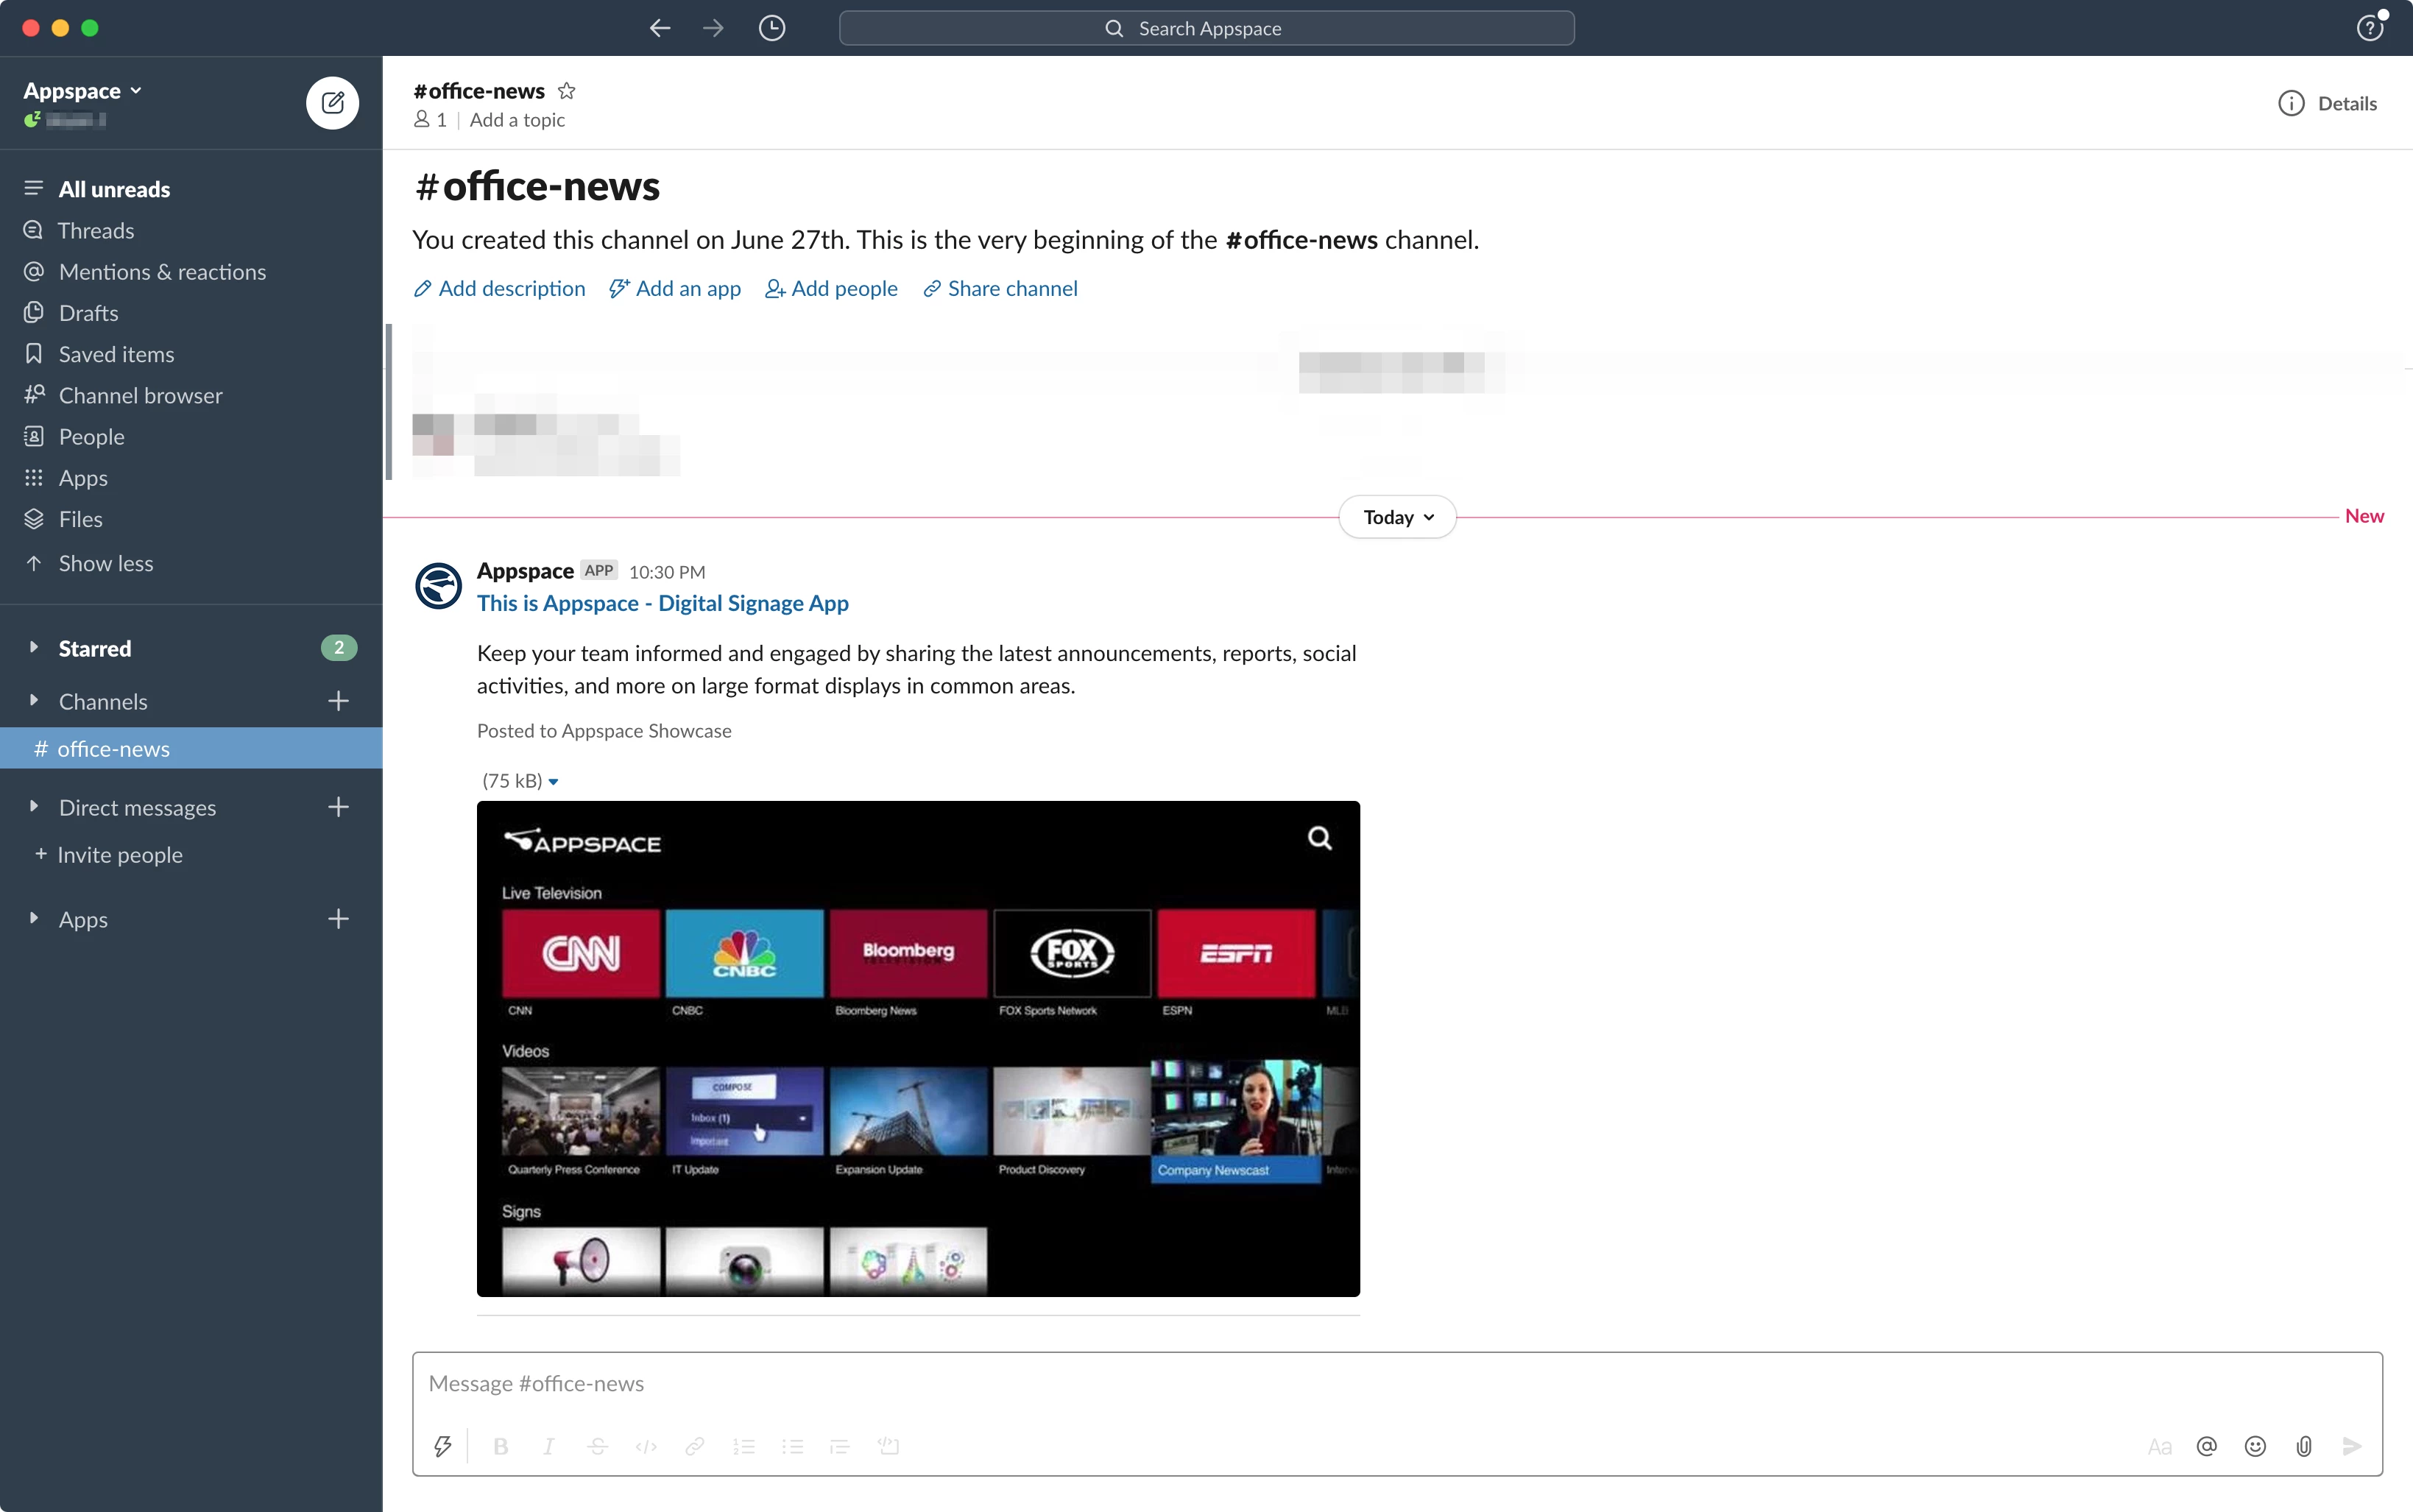The image size is (2413, 1512).
Task: Open the Today date dropdown
Action: coord(1397,517)
